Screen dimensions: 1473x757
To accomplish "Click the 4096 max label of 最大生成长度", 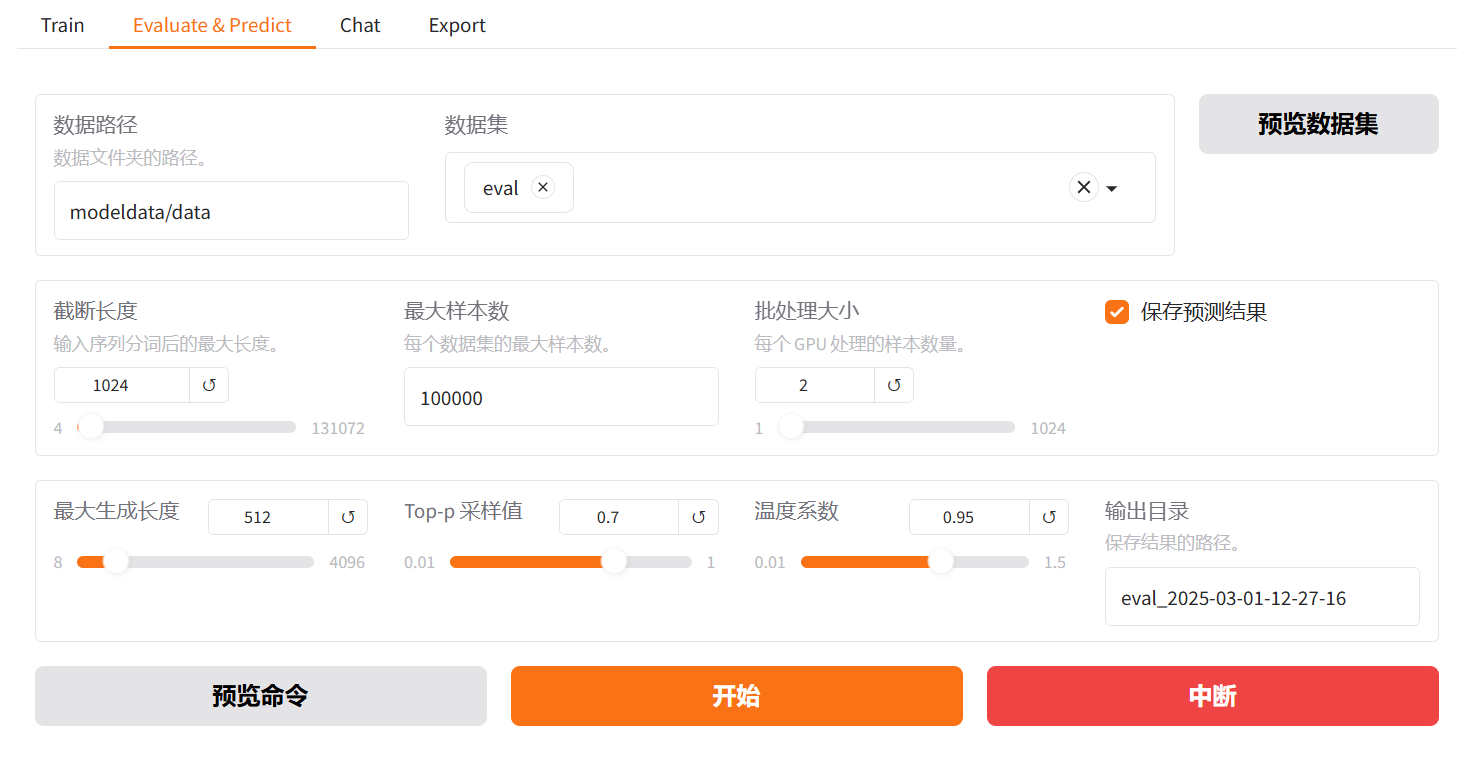I will pos(347,562).
